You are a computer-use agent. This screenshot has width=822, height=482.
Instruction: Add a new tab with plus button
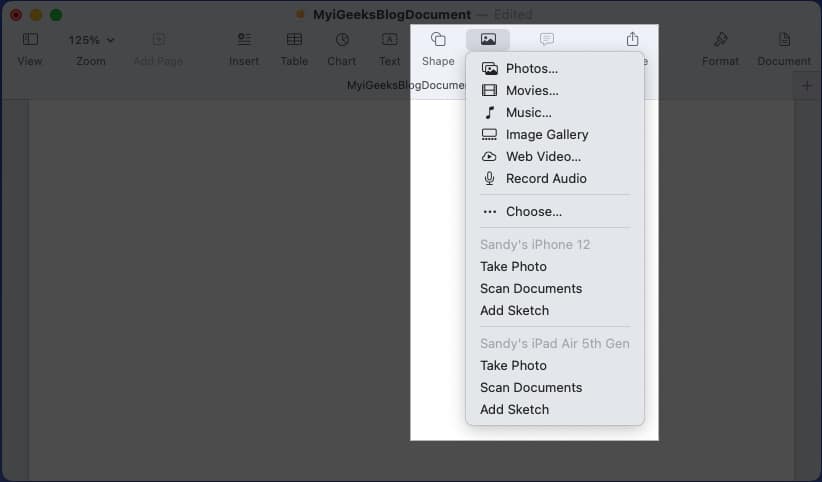(807, 85)
